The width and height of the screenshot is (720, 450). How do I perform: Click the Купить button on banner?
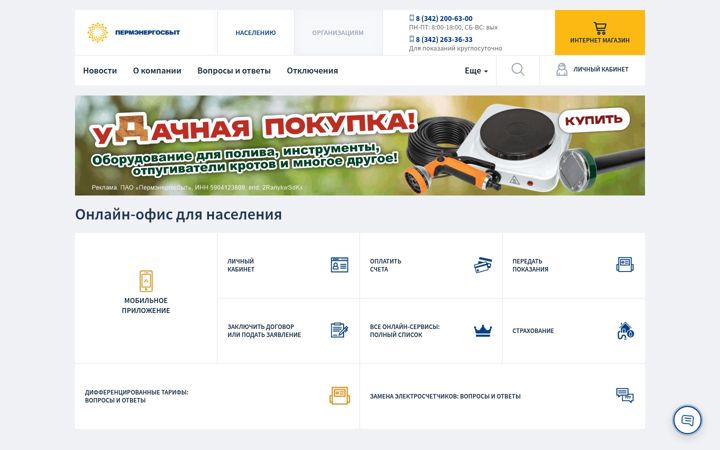pos(594,120)
